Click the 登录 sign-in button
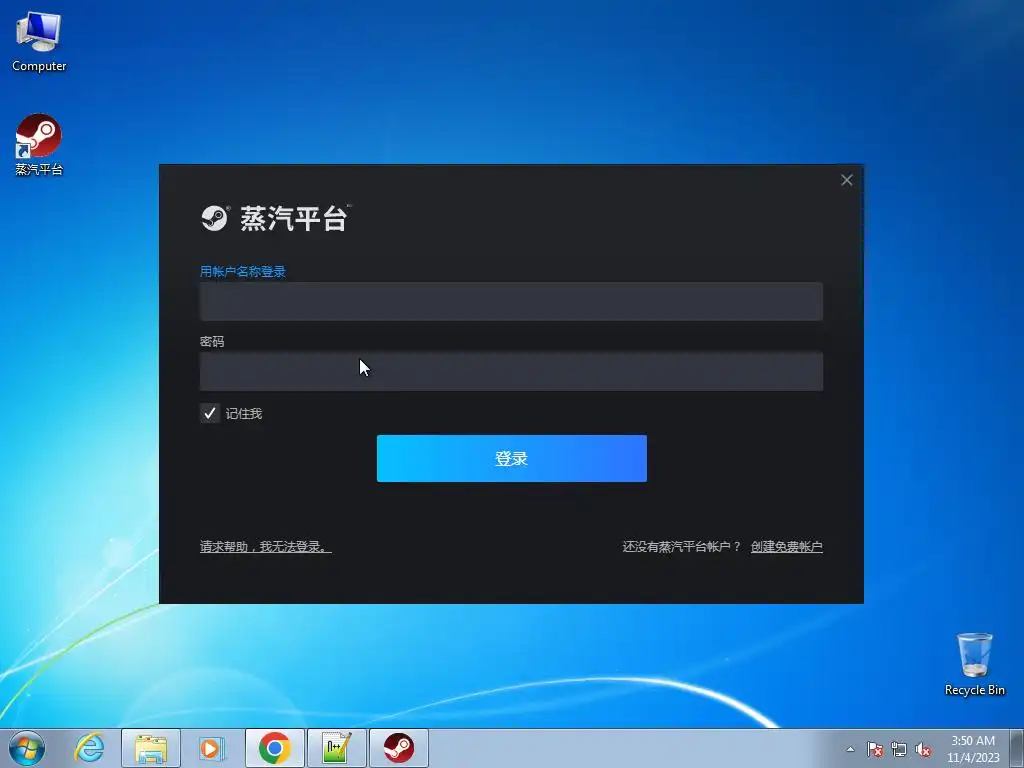 point(511,458)
